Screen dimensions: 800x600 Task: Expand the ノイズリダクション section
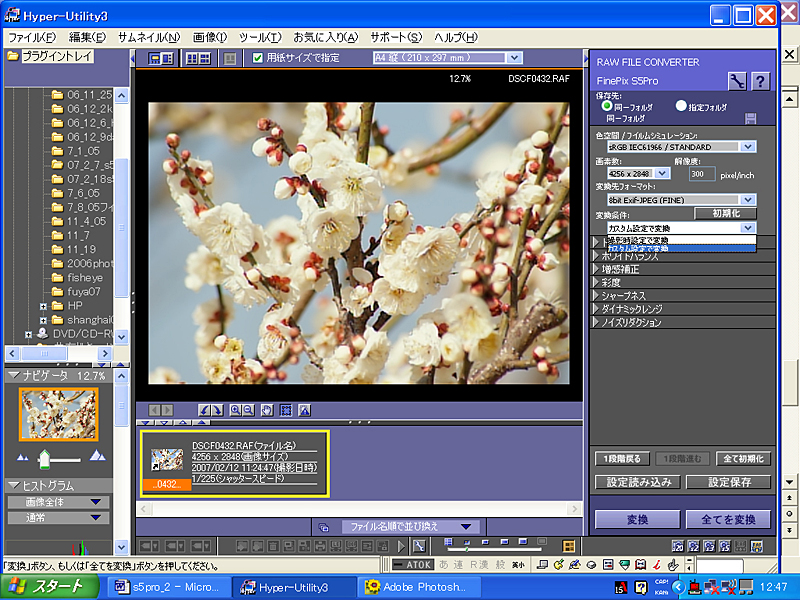[x=596, y=322]
